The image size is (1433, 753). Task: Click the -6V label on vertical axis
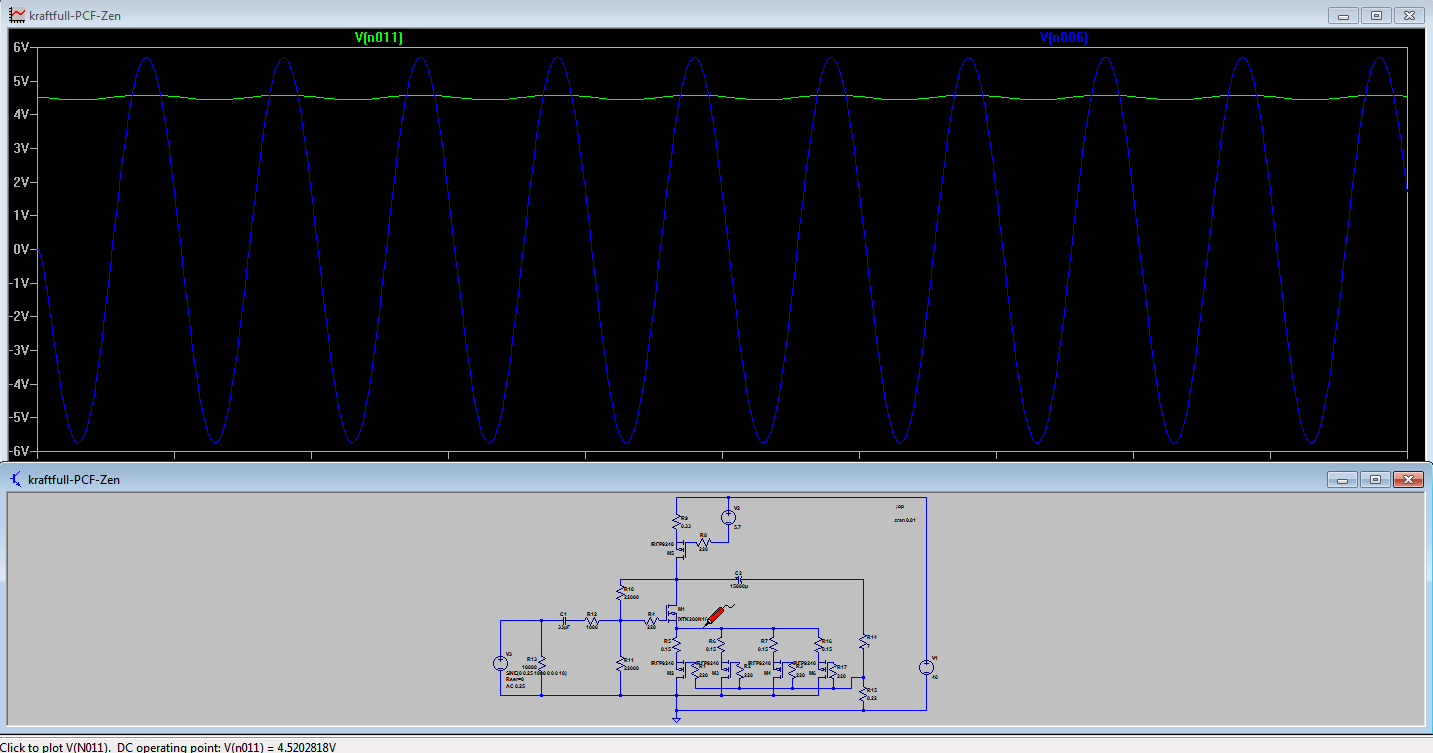coord(19,451)
